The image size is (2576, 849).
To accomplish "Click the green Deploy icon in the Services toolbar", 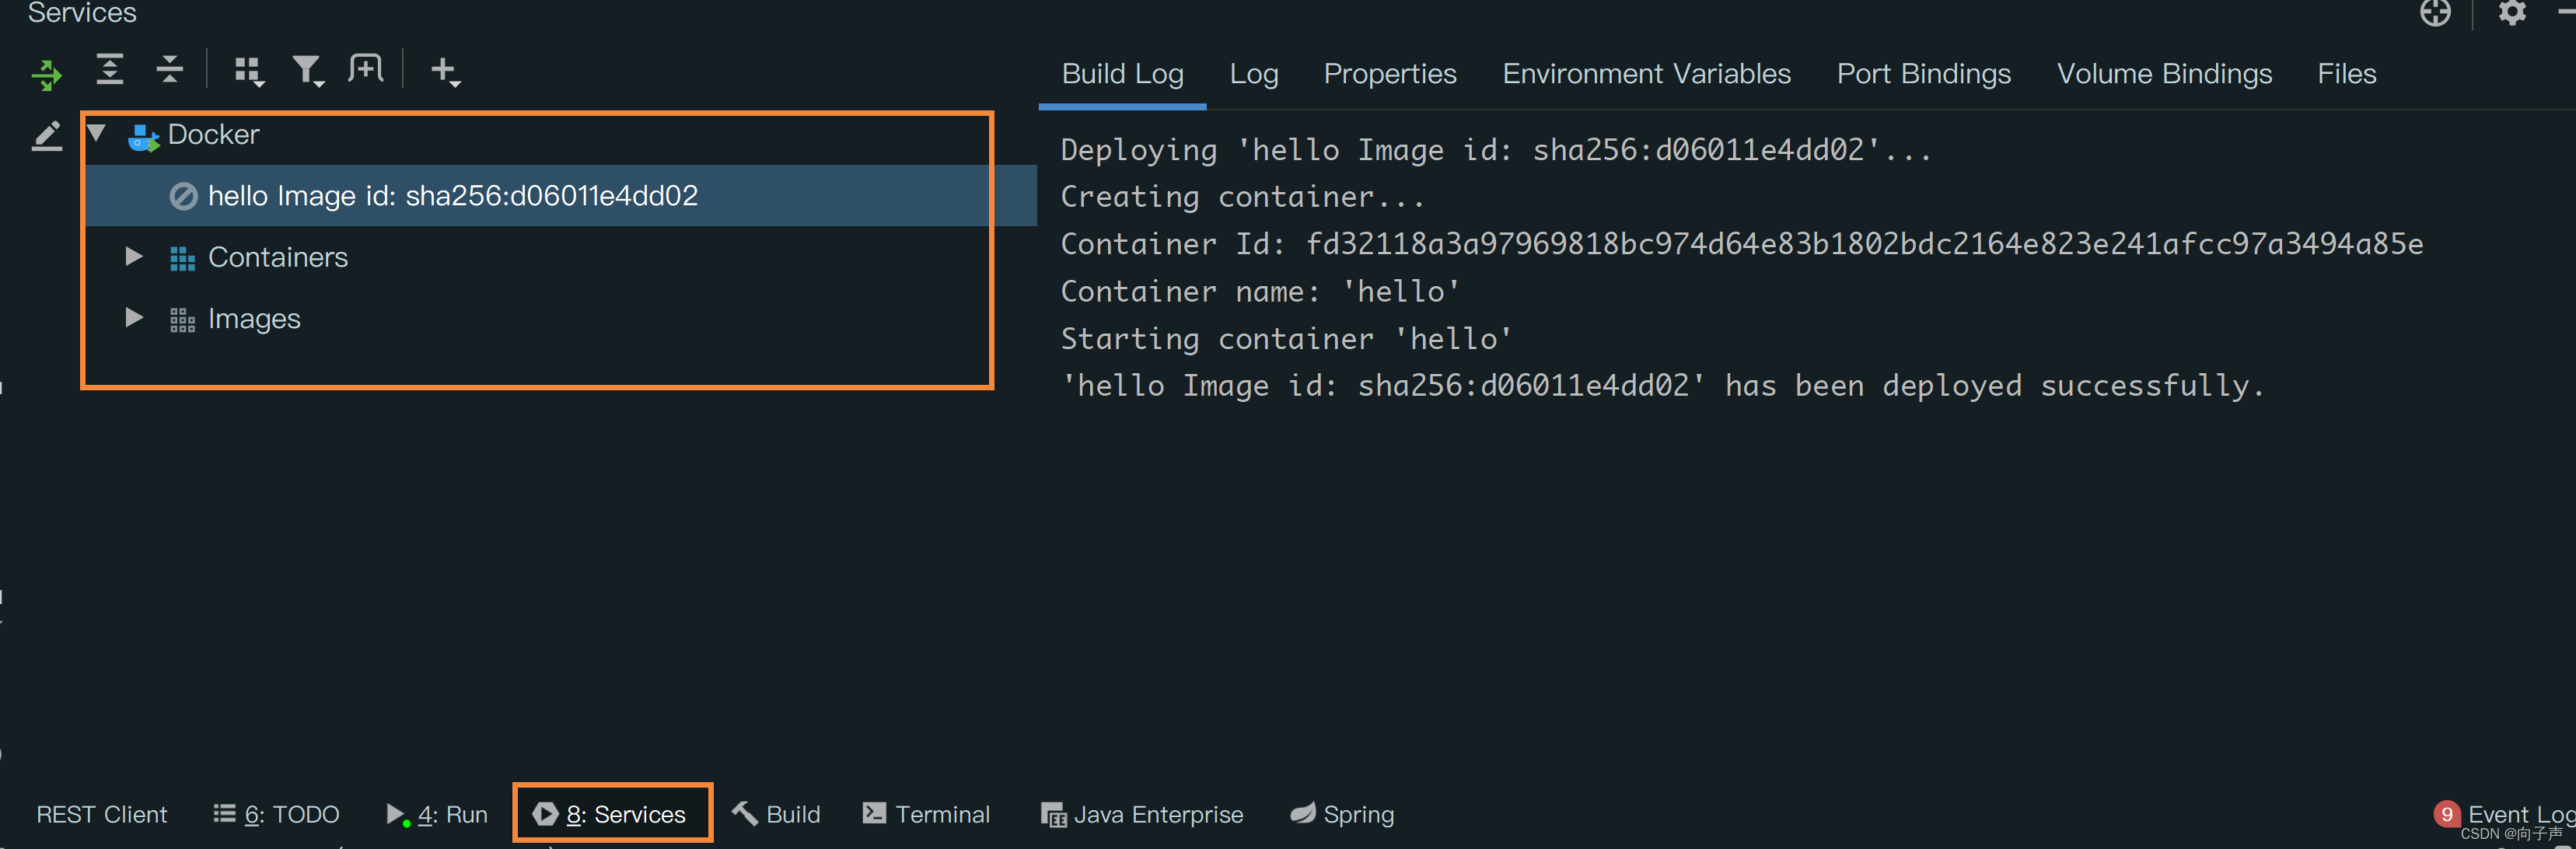I will tap(46, 74).
